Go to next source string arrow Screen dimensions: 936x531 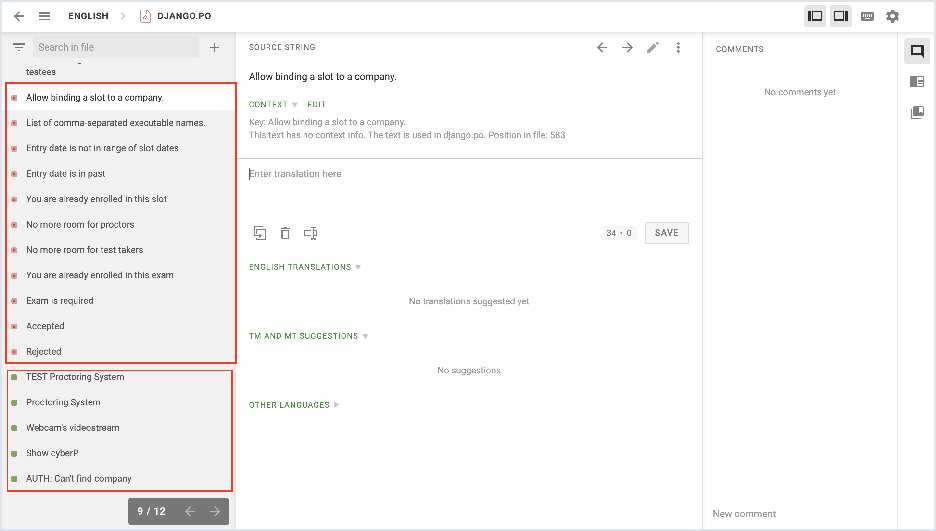627,47
